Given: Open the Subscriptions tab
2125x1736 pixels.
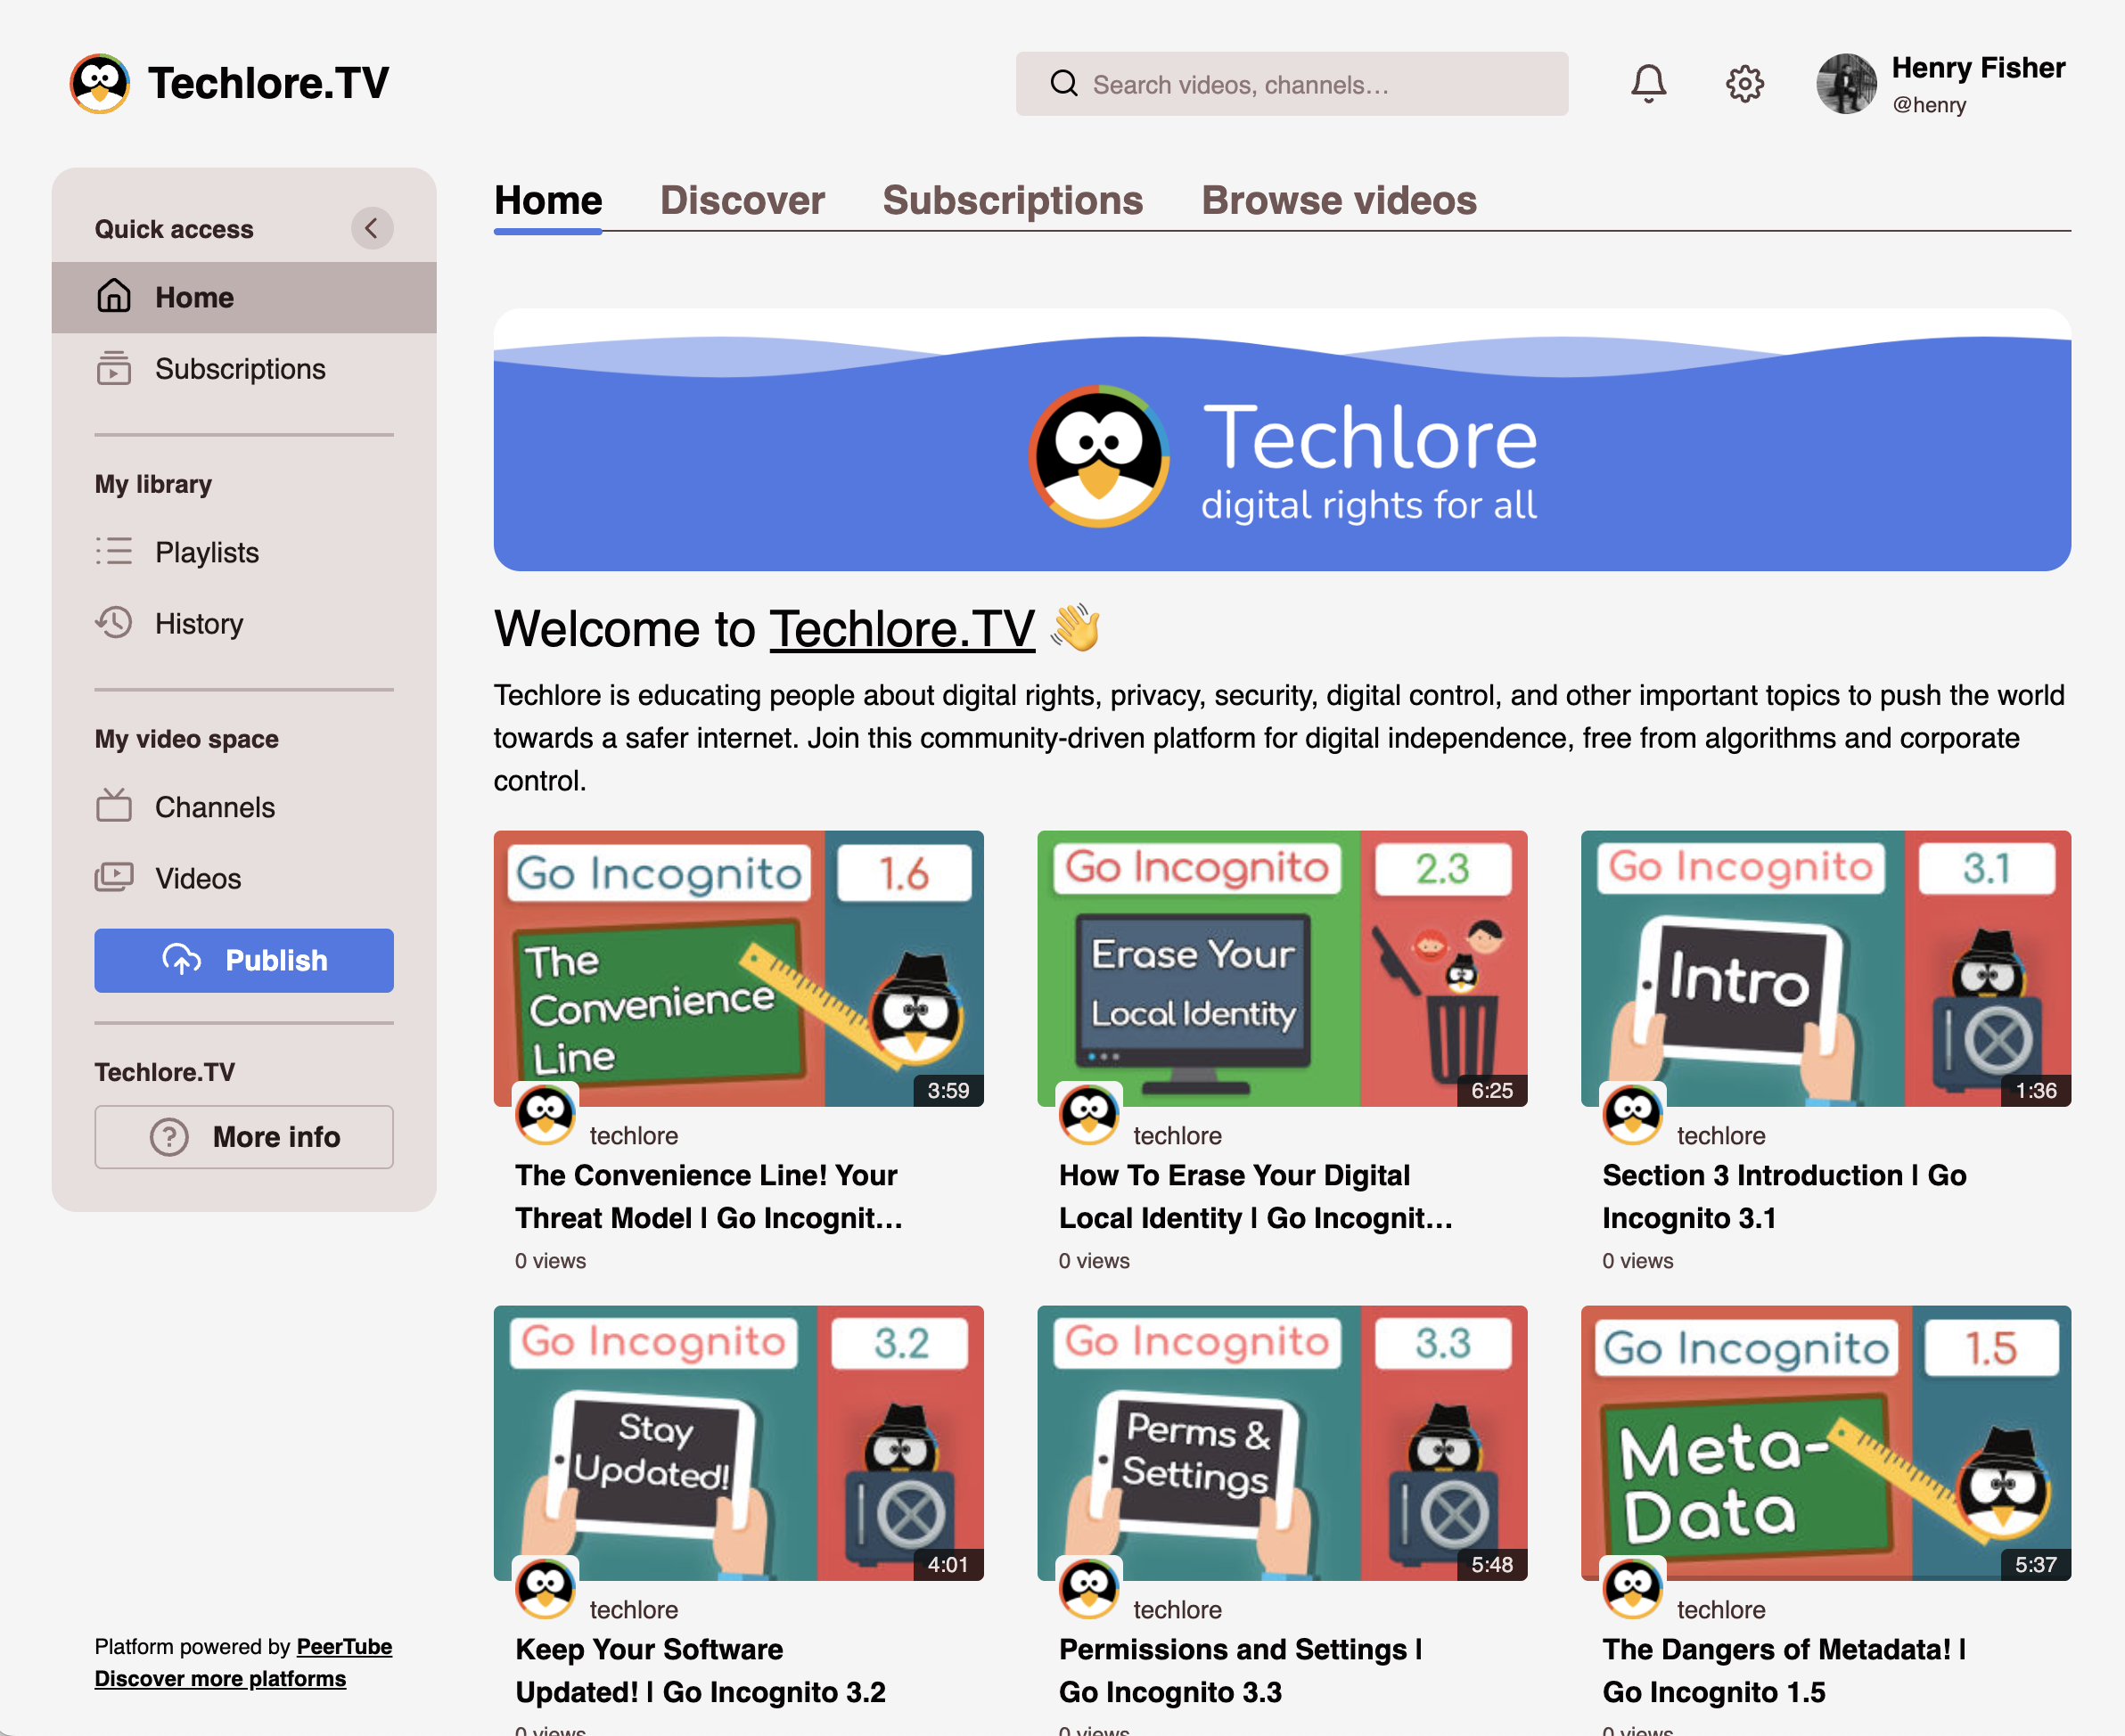Looking at the screenshot, I should [1012, 201].
